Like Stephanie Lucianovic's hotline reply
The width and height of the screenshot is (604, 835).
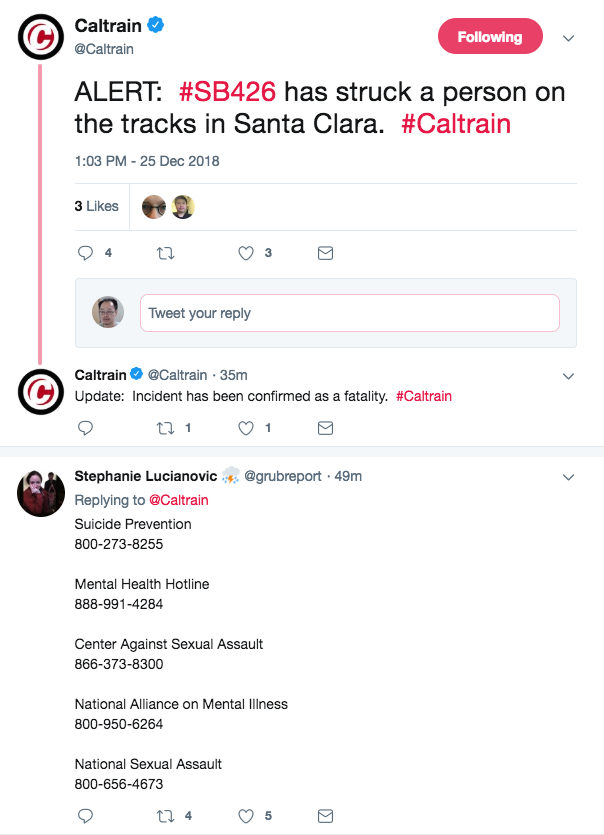pyautogui.click(x=246, y=816)
